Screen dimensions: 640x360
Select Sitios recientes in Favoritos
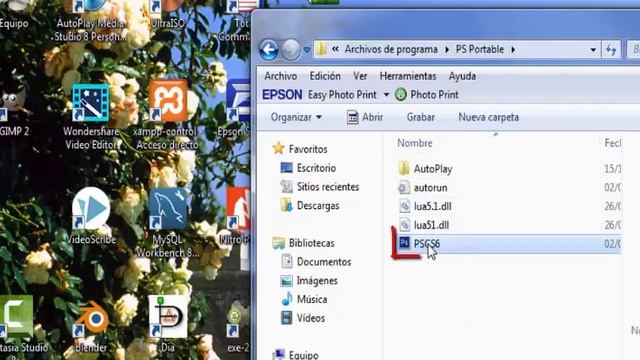coord(328,187)
